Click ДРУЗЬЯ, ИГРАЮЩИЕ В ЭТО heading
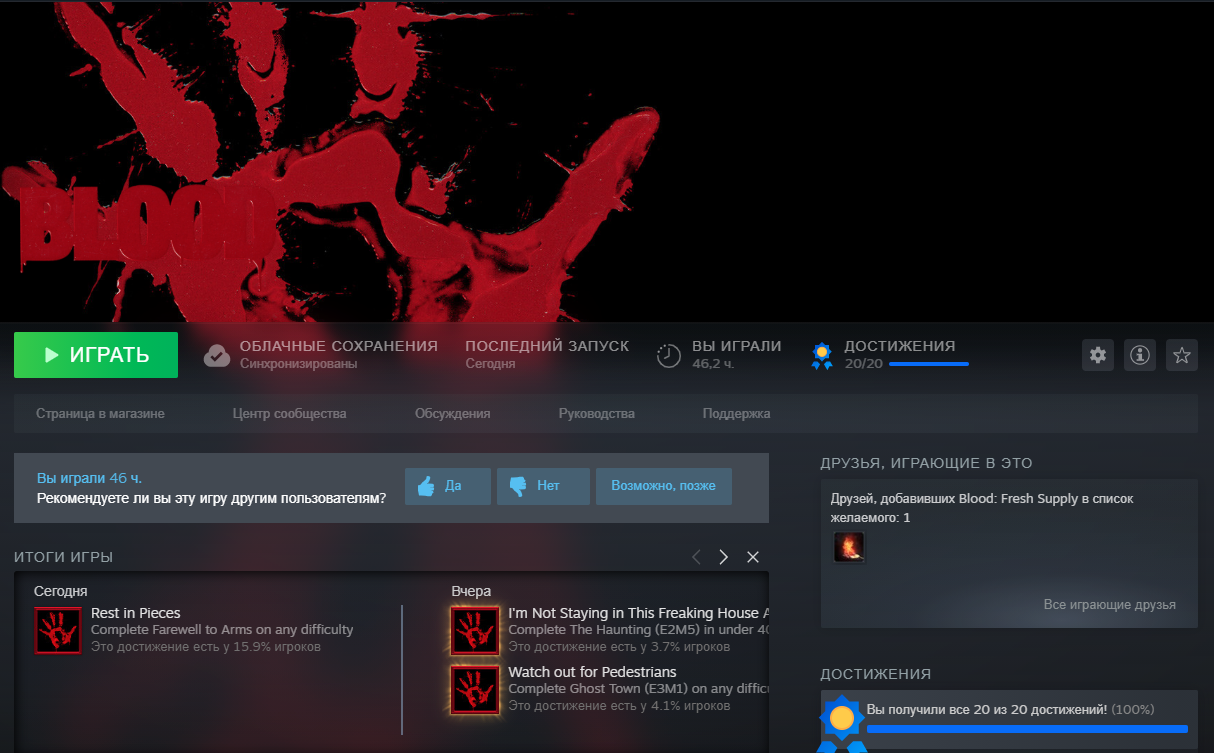Viewport: 1214px width, 753px height. pos(926,463)
